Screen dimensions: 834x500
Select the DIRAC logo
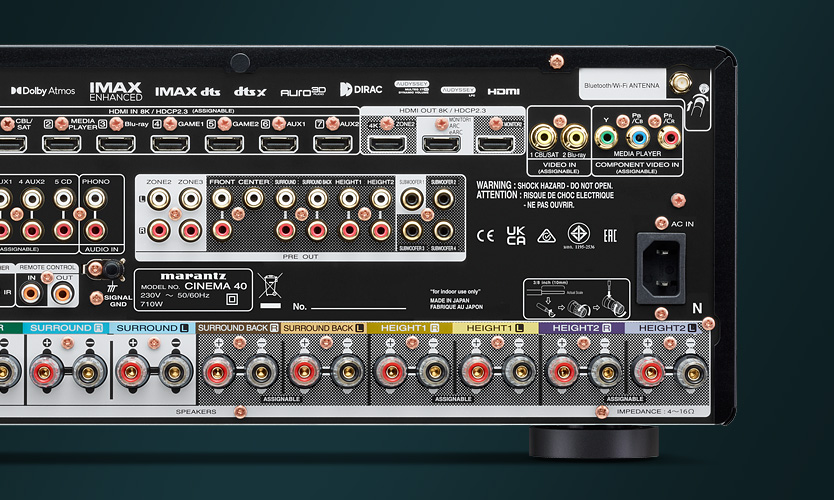point(360,89)
